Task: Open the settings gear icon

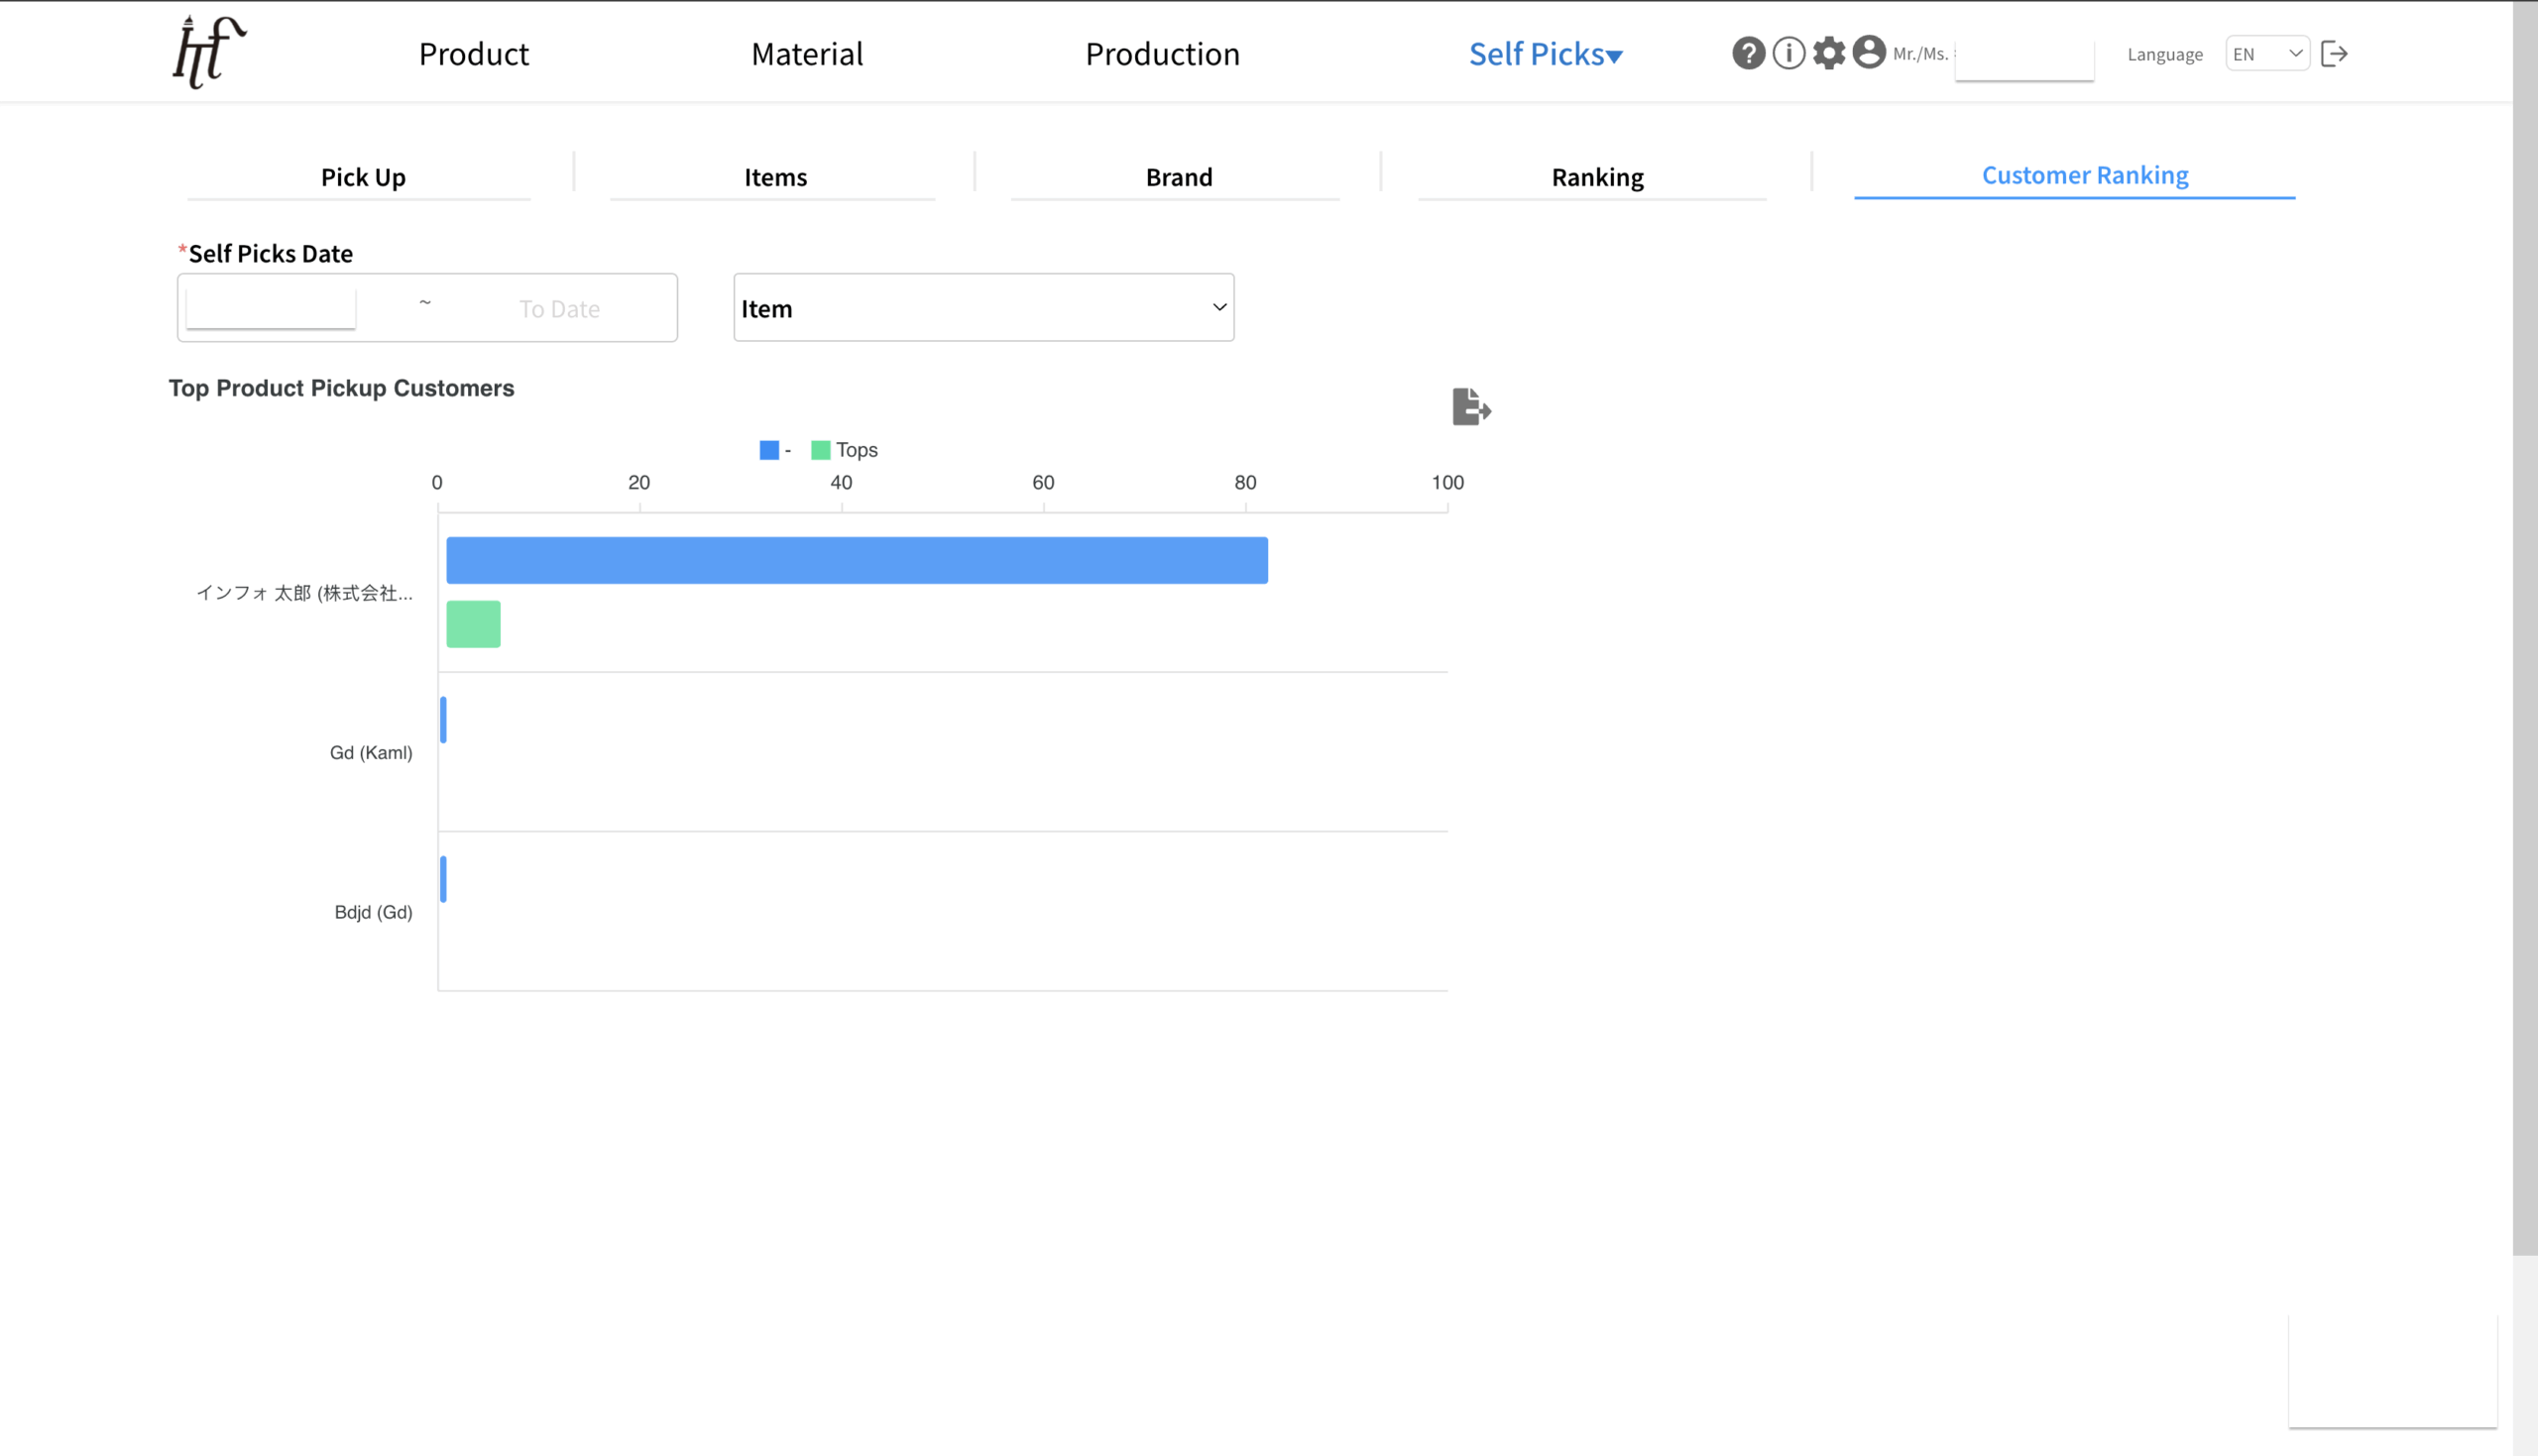Action: click(x=1829, y=53)
